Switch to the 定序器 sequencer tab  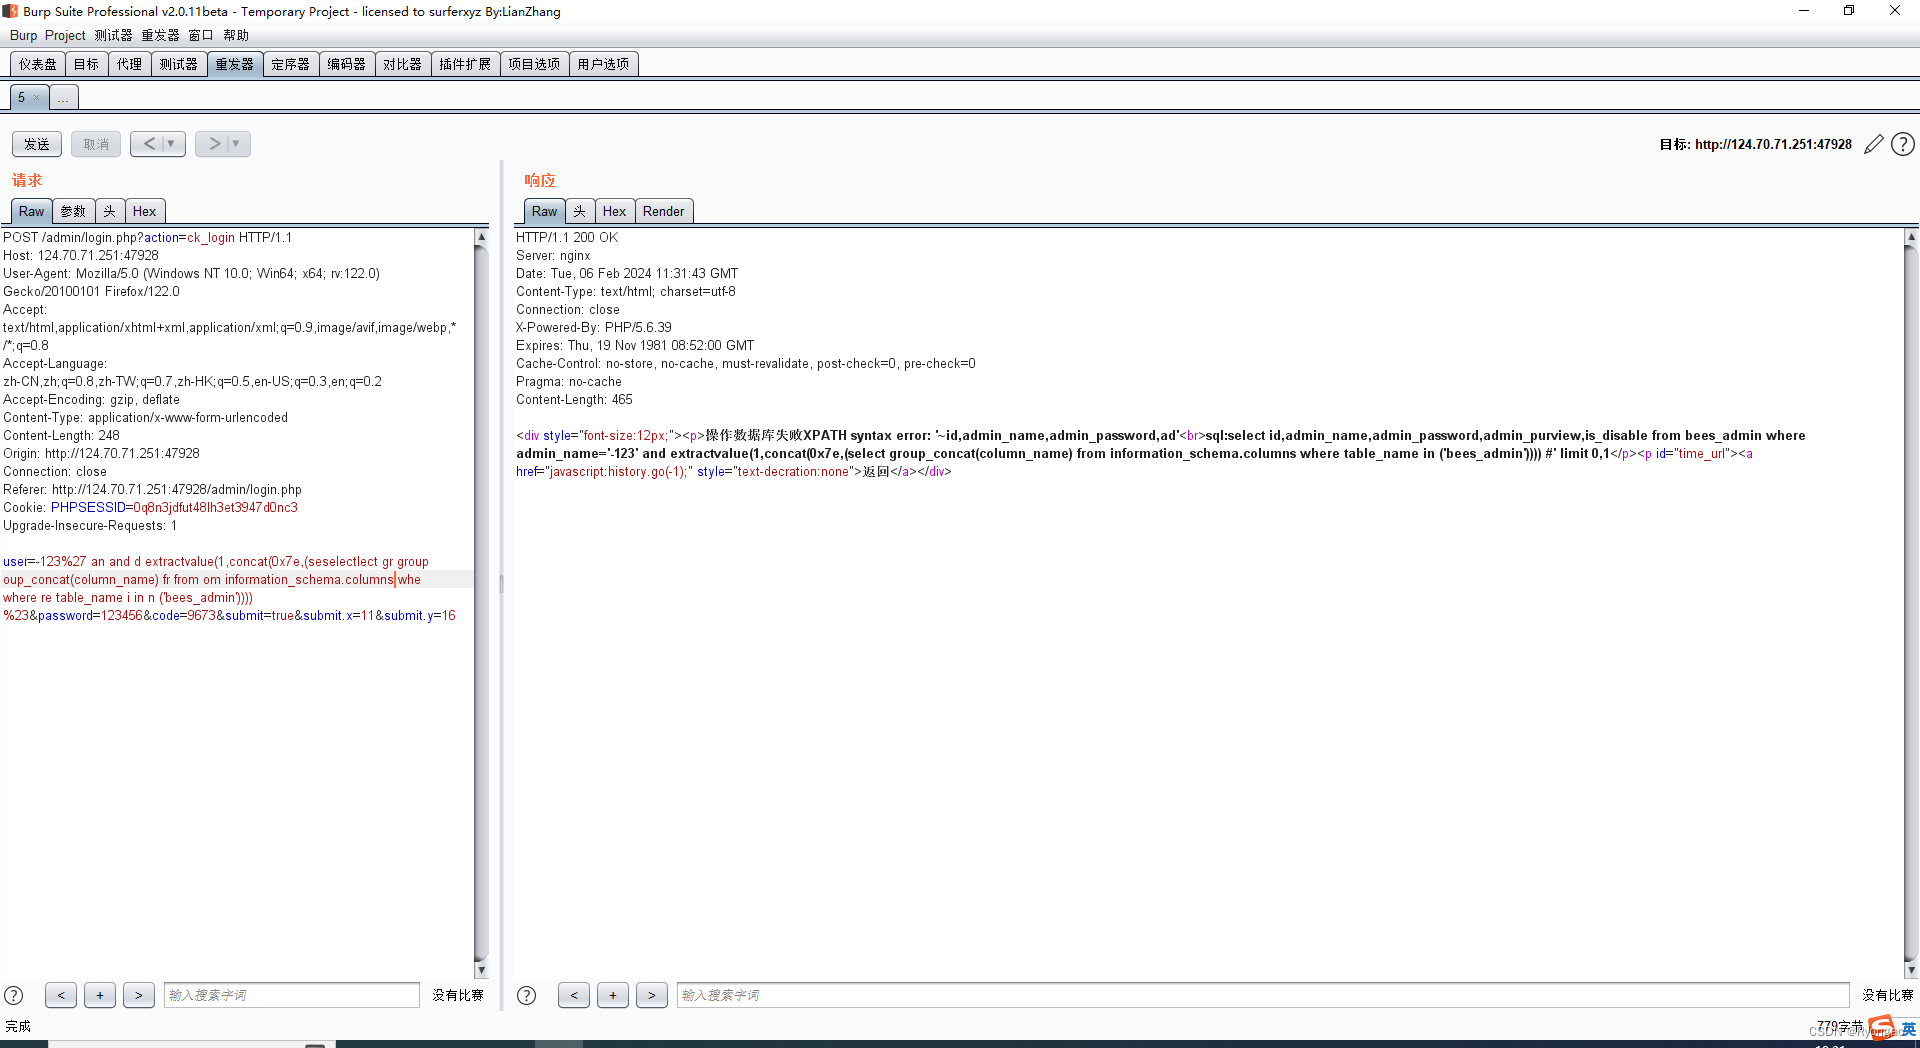tap(291, 64)
